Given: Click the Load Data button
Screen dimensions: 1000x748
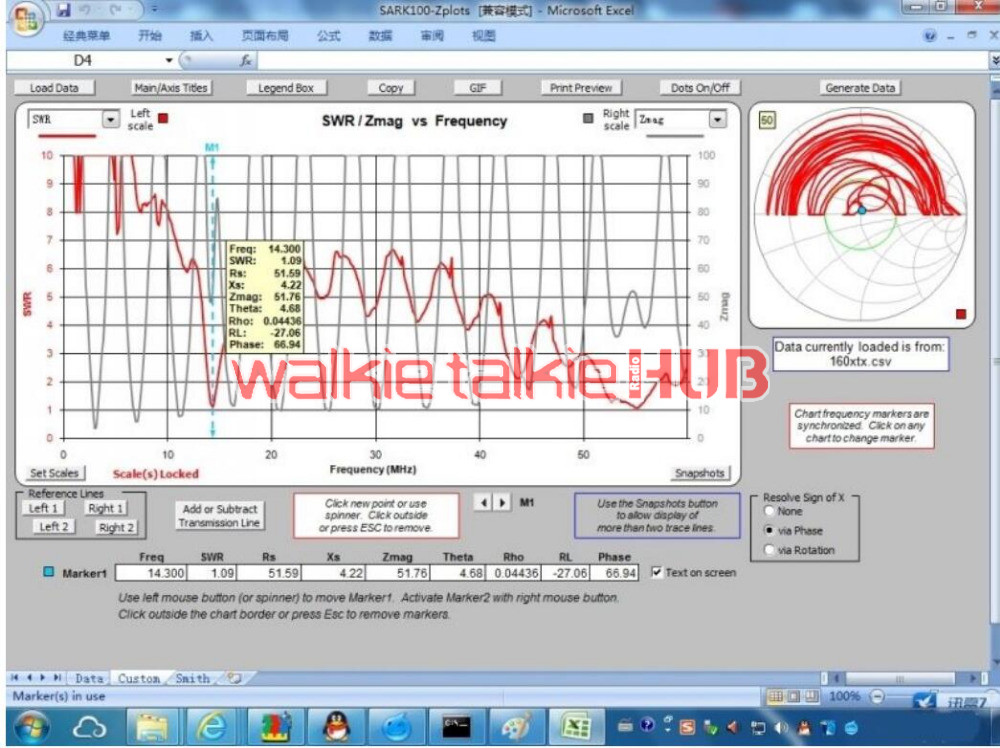Looking at the screenshot, I should pyautogui.click(x=54, y=87).
